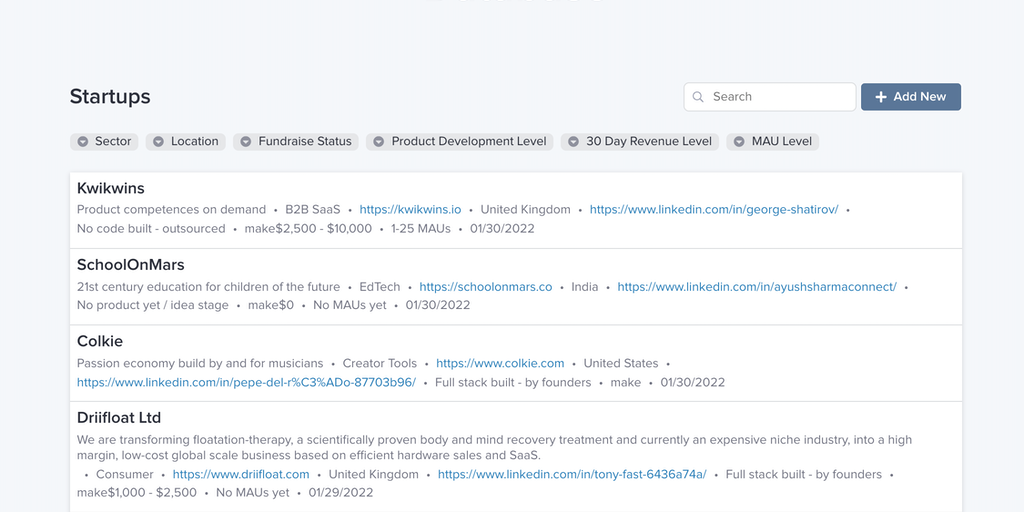The height and width of the screenshot is (512, 1024).
Task: Open Tony Fast's LinkedIn profile link
Action: click(572, 474)
